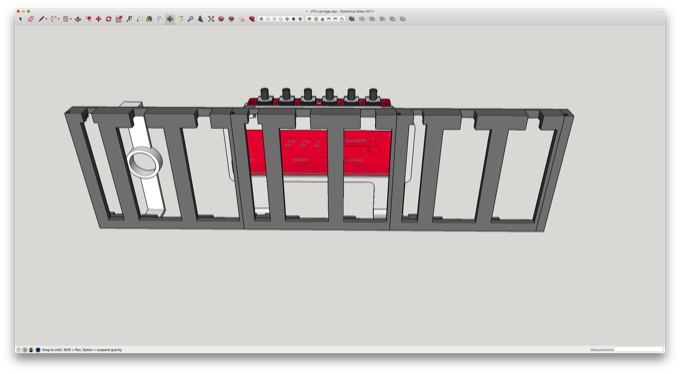Select the Rectangle shapes tool
The image size is (680, 374).
65,19
